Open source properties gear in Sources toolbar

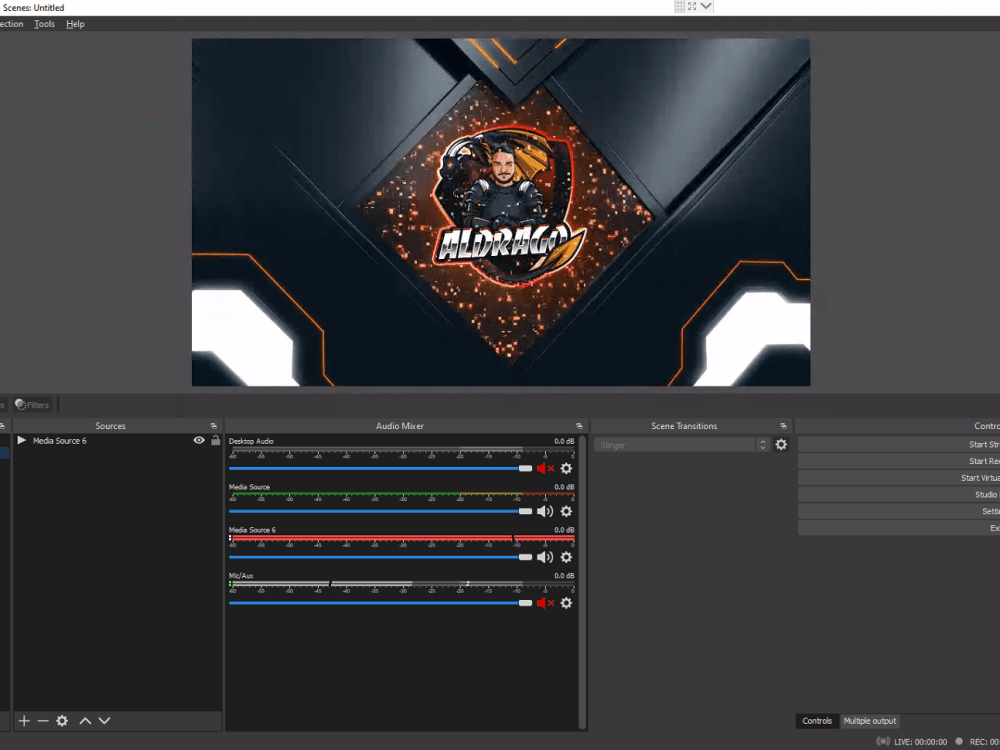click(x=62, y=721)
